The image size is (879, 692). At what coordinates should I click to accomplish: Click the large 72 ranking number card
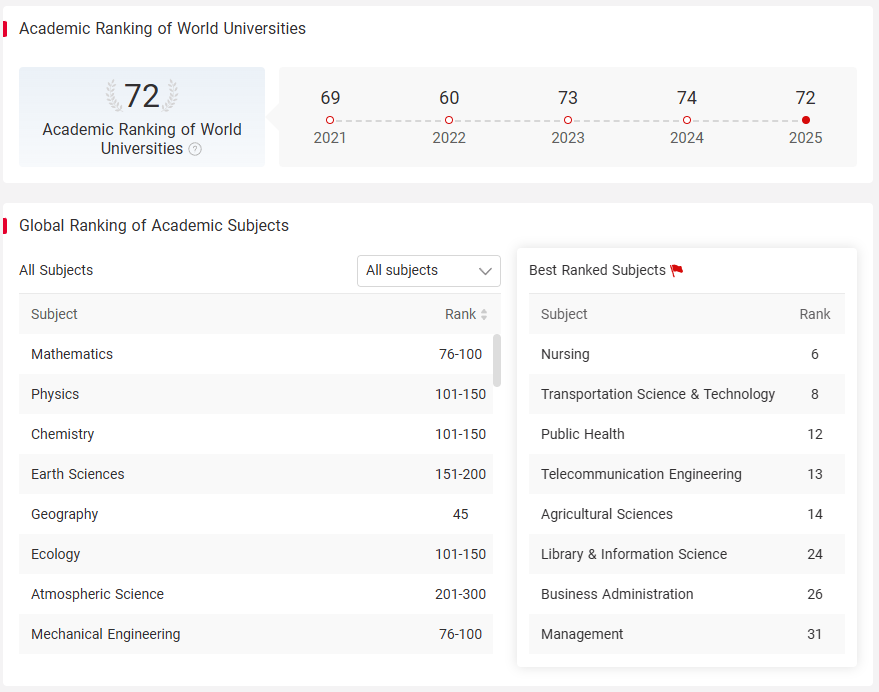pyautogui.click(x=142, y=117)
